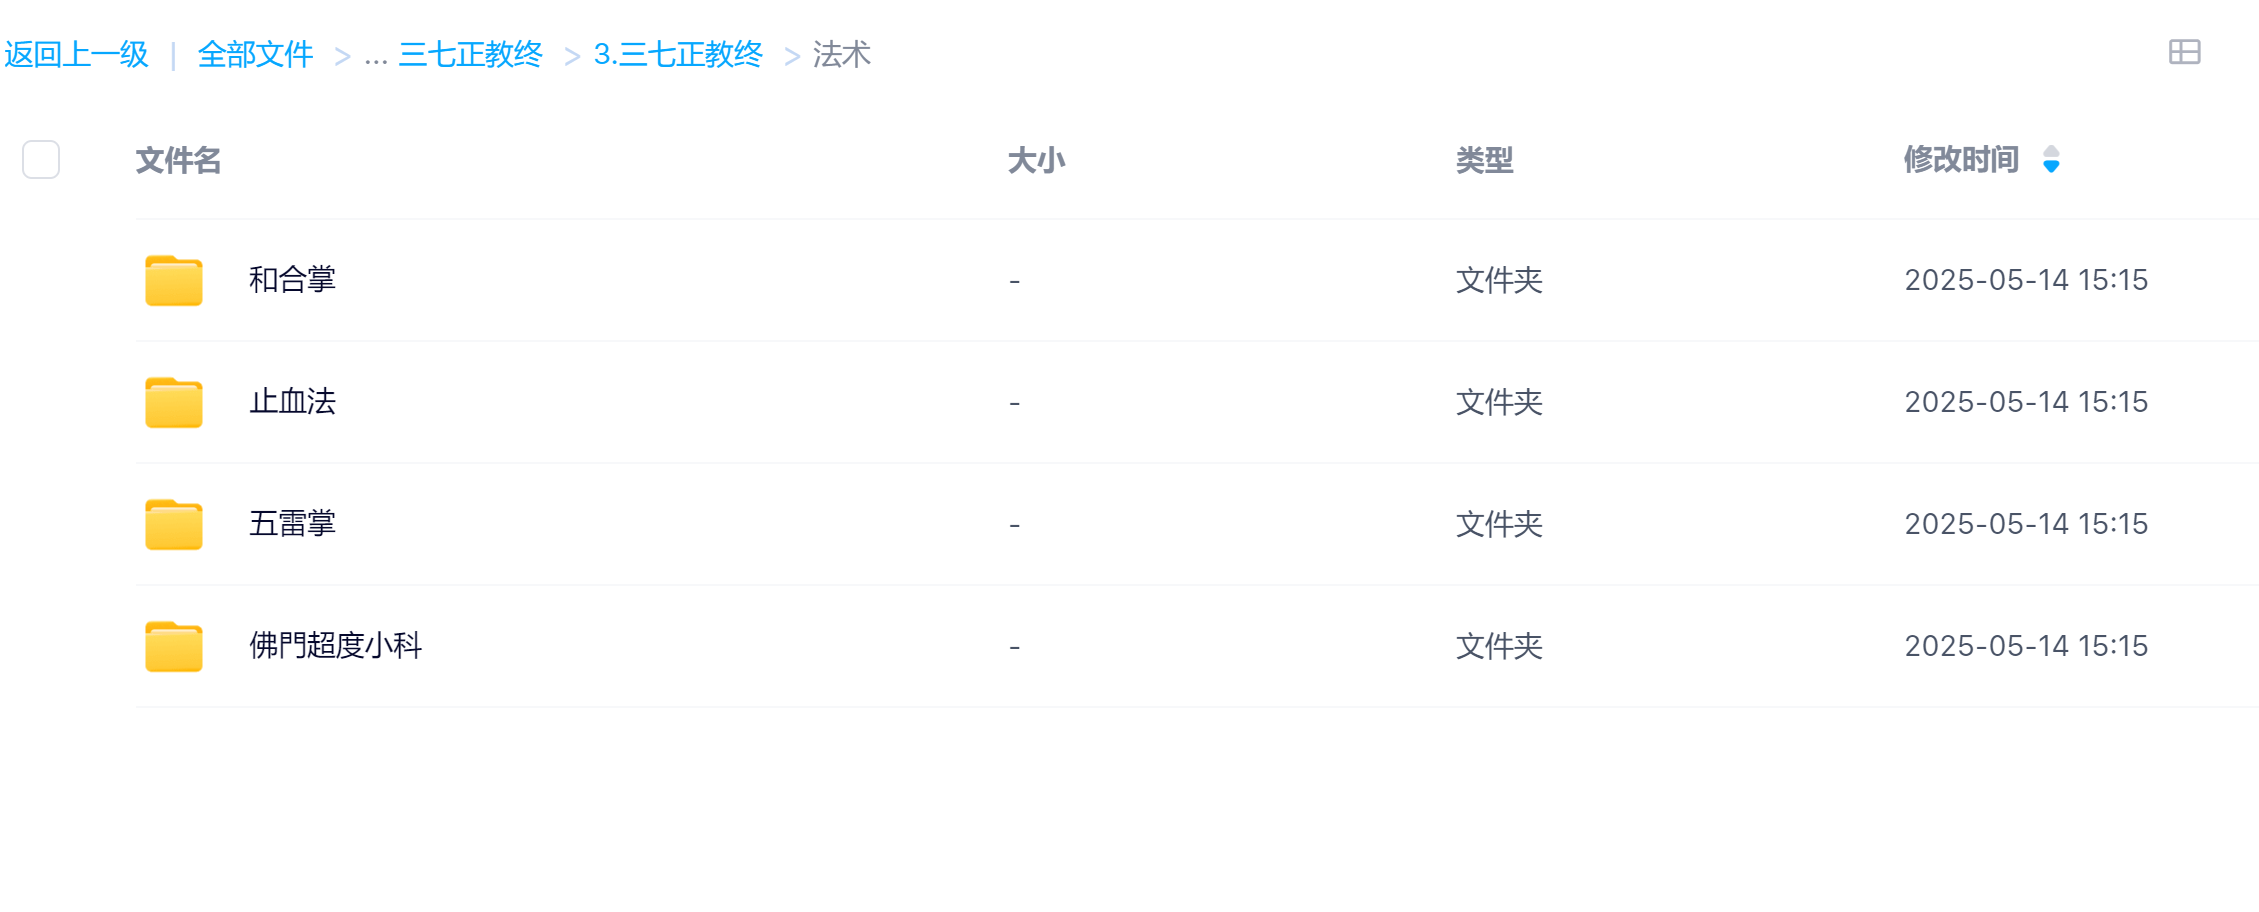Click the 五雷掌 folder icon
This screenshot has width=2259, height=912.
pos(174,524)
